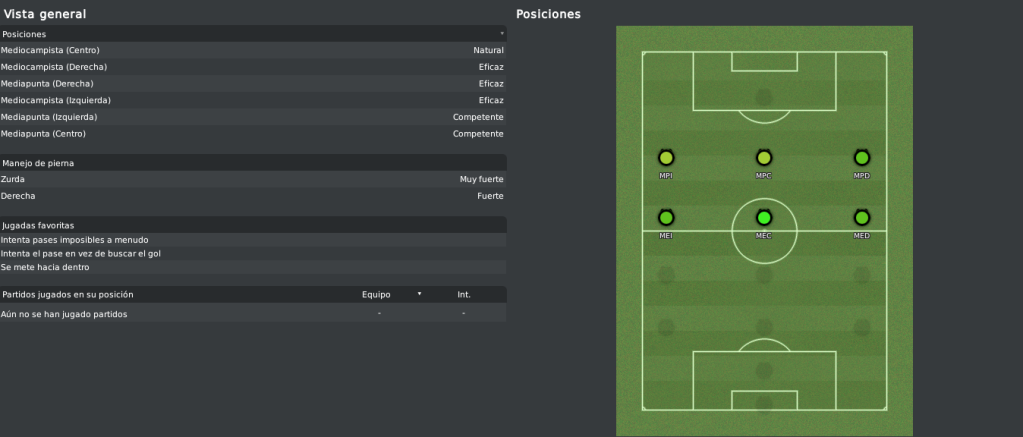Select Mediapunta (Izquierda) row
The height and width of the screenshot is (437, 1023).
253,117
